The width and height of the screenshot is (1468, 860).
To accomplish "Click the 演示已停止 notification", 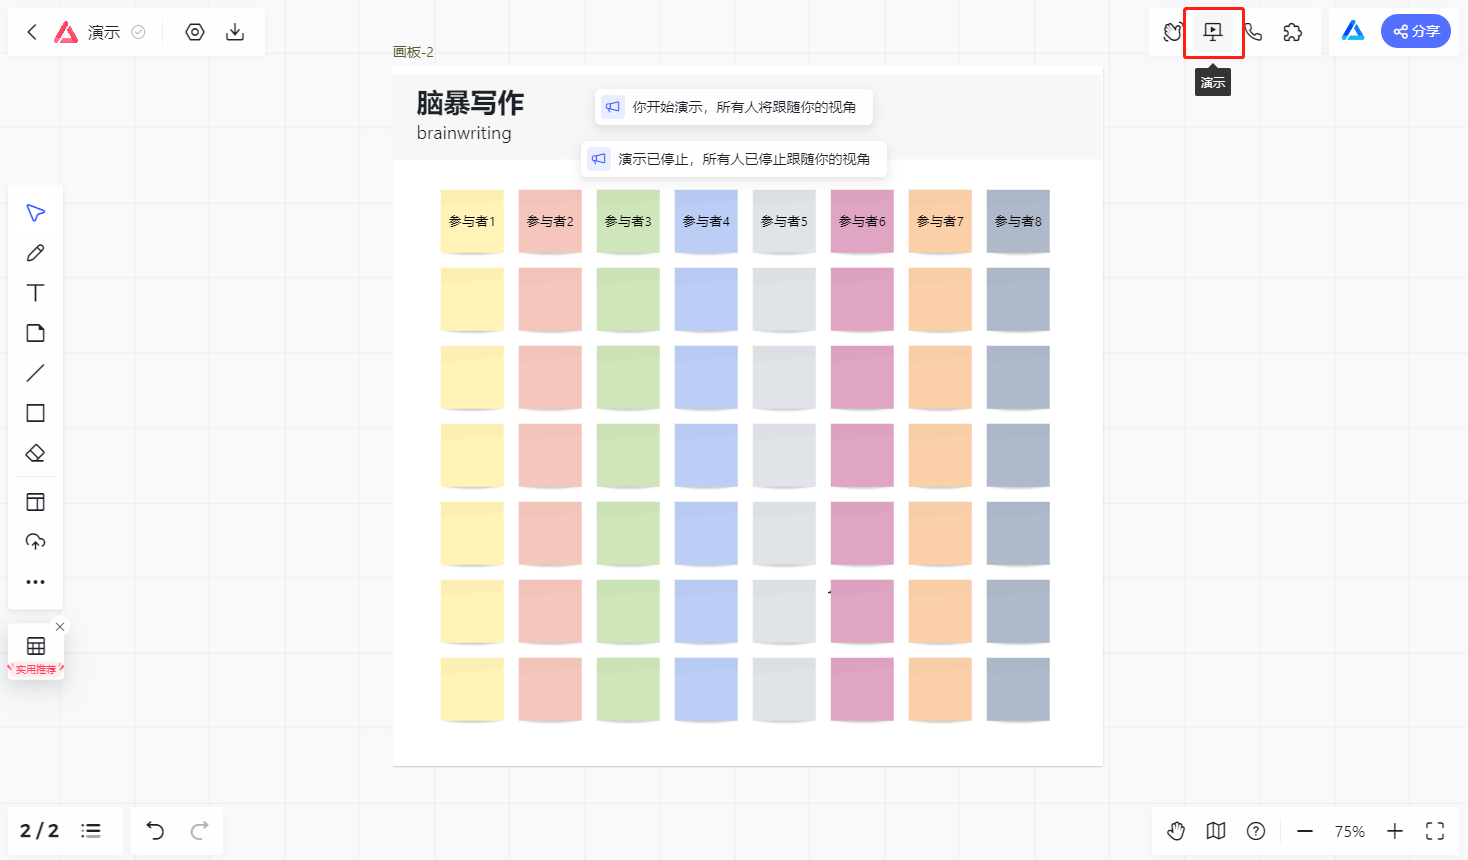I will (x=734, y=159).
